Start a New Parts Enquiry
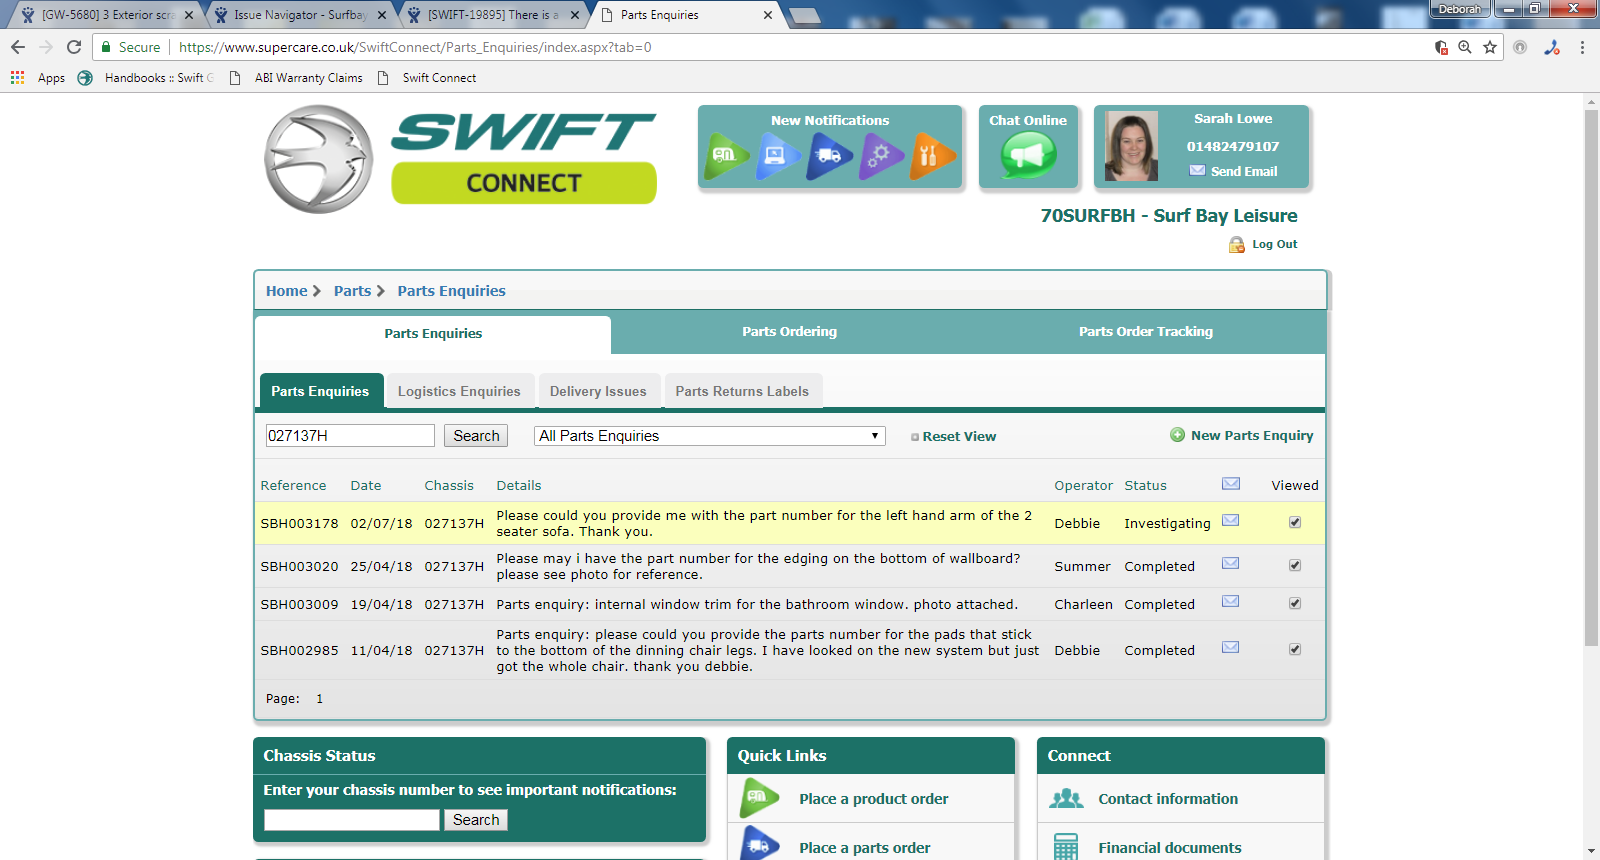1600x860 pixels. click(x=1252, y=435)
